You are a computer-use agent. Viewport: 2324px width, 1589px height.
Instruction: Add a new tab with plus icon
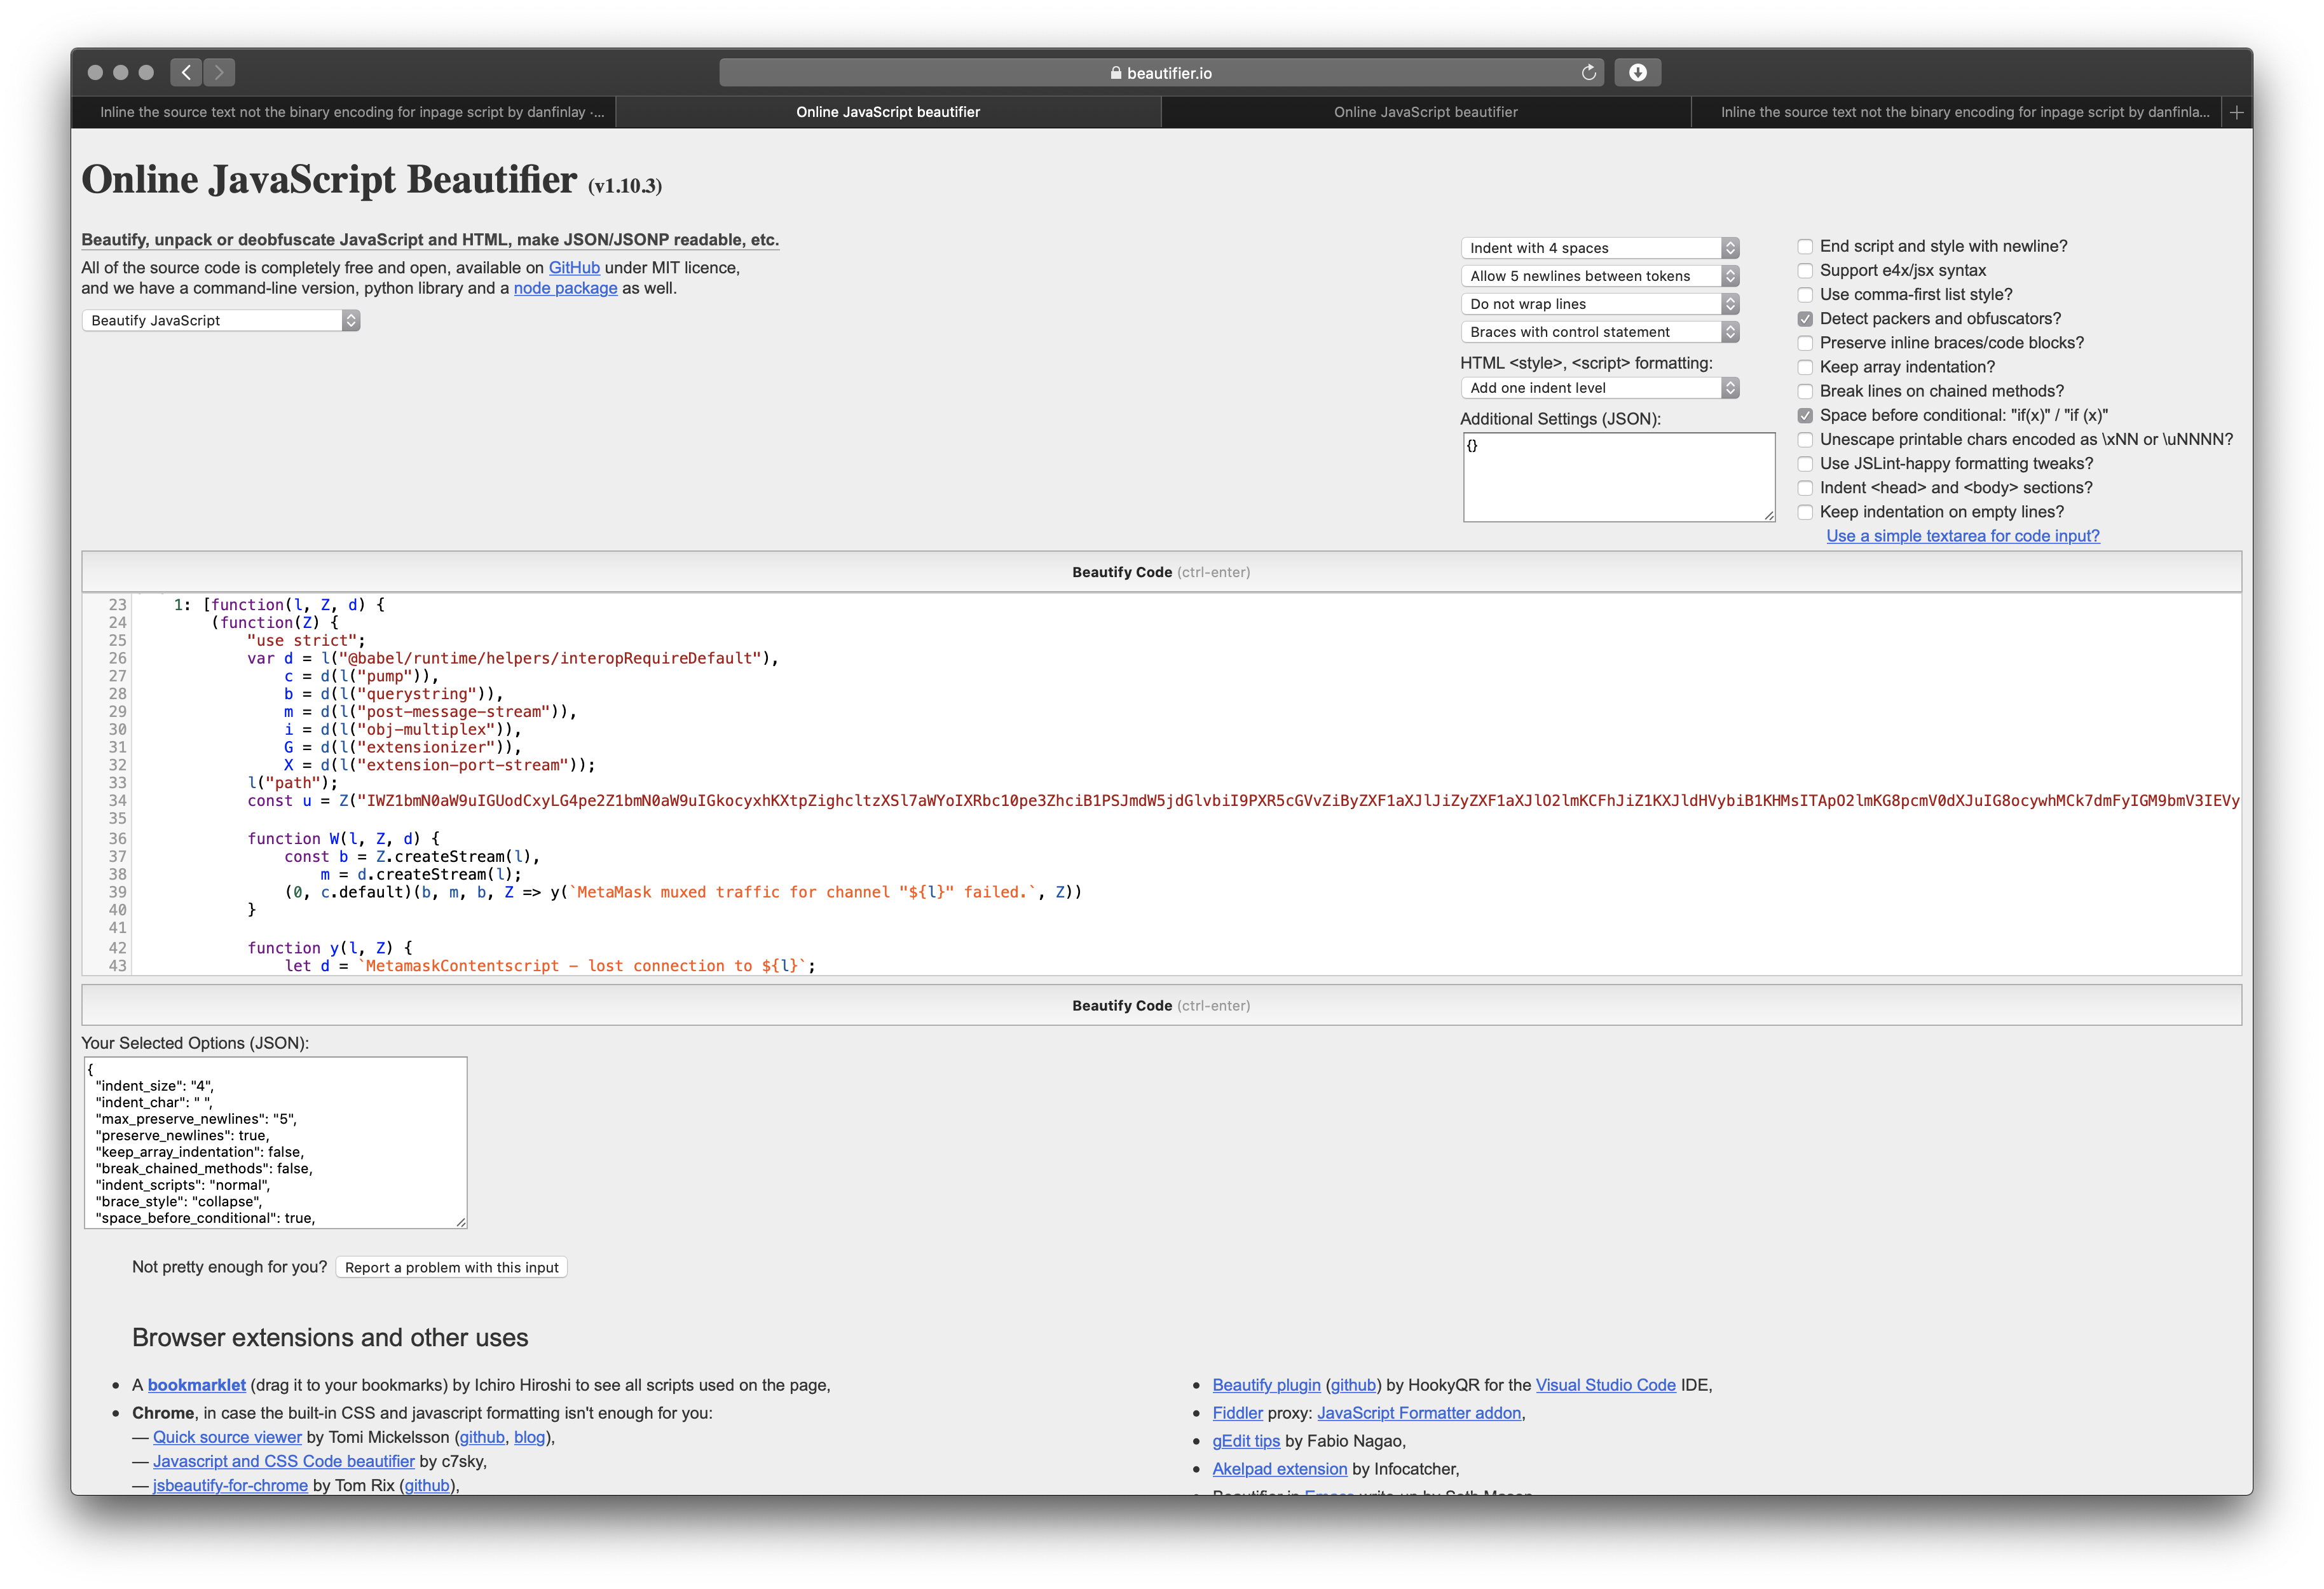[x=2237, y=112]
